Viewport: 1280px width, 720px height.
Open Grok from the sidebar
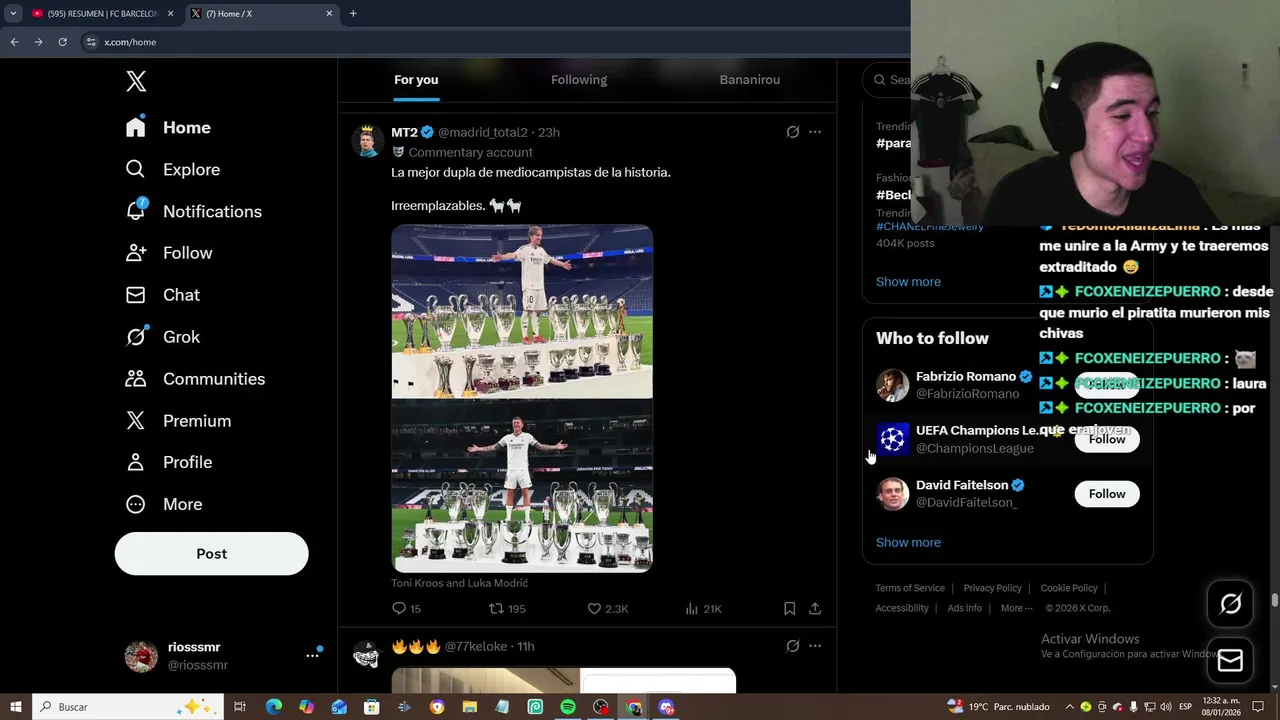click(x=162, y=337)
